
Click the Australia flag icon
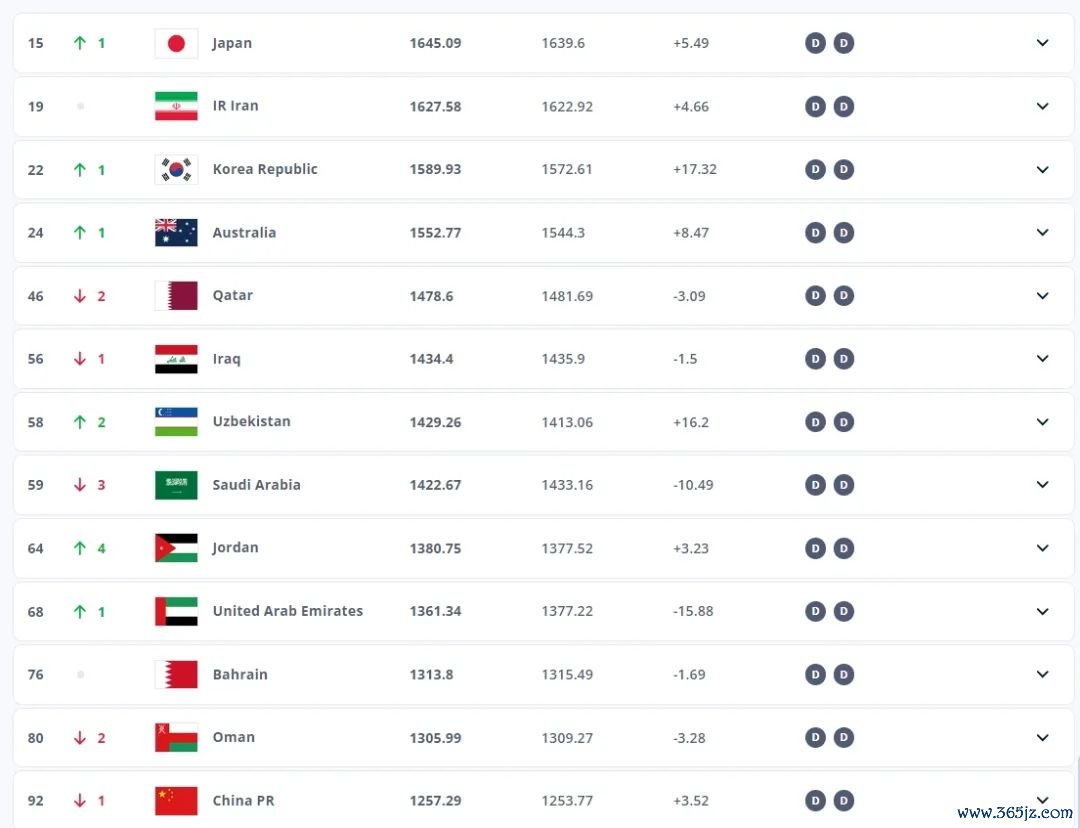coord(176,233)
